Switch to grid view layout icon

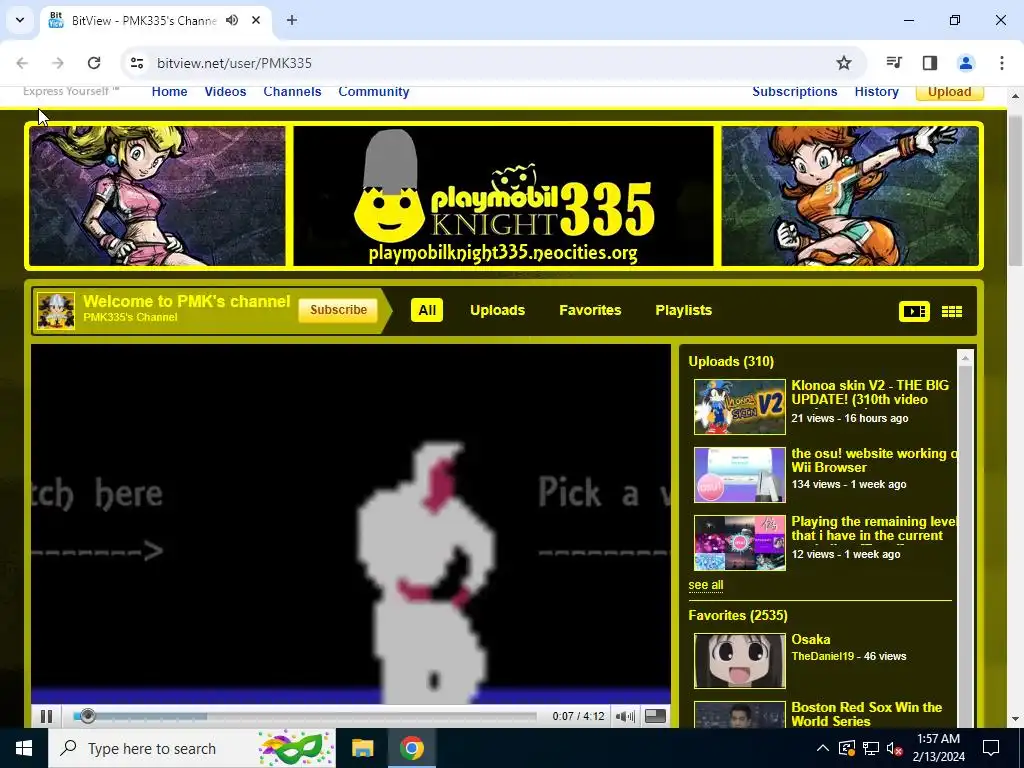click(x=952, y=312)
